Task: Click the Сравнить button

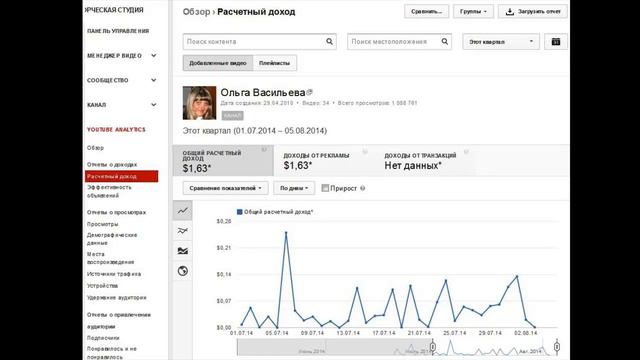Action: pos(427,11)
